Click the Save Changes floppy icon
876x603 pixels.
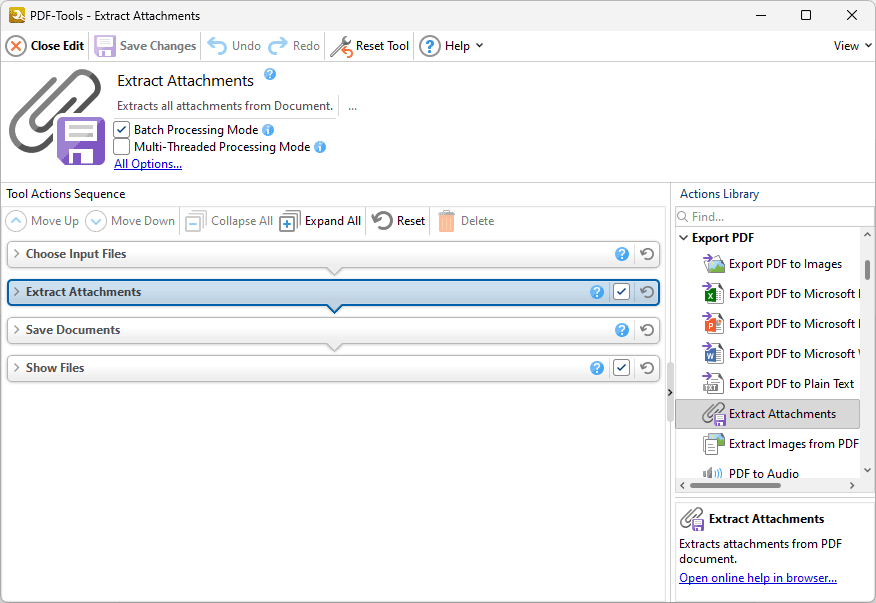(x=104, y=46)
